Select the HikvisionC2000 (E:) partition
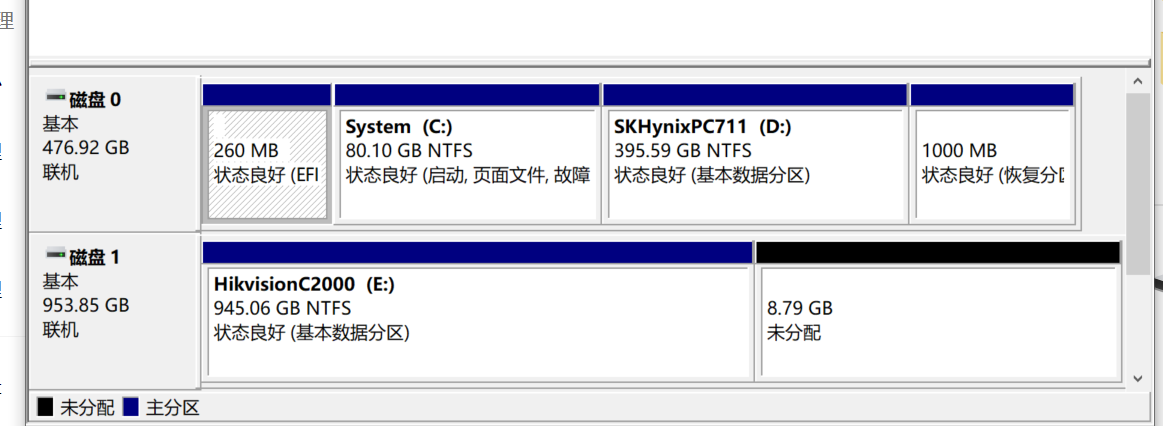The height and width of the screenshot is (426, 1163). click(478, 322)
